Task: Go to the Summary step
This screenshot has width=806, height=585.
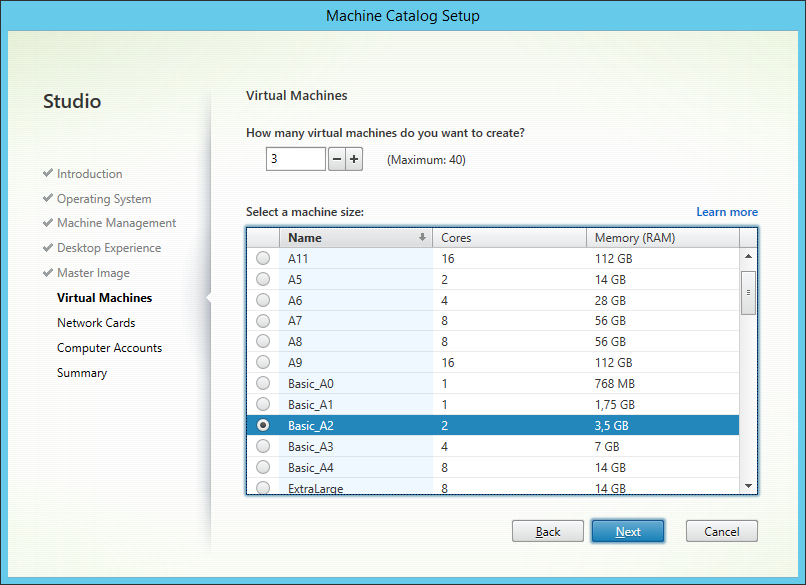Action: pos(82,373)
